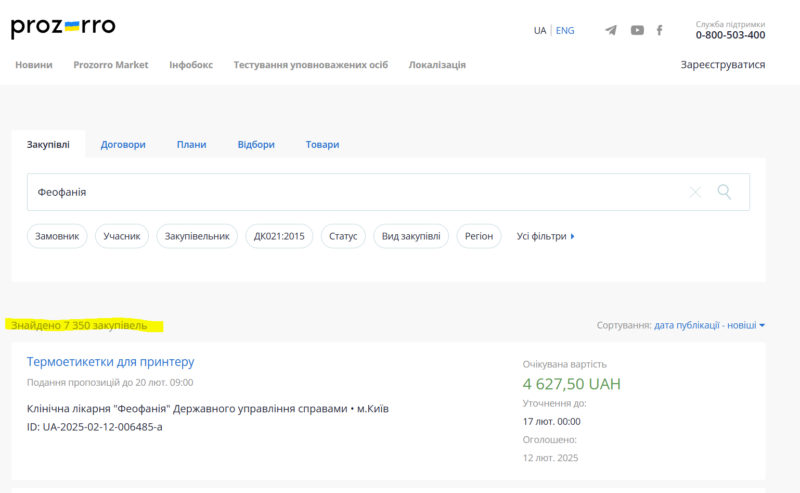Click announcement date 12 лют. 2025

tap(551, 458)
